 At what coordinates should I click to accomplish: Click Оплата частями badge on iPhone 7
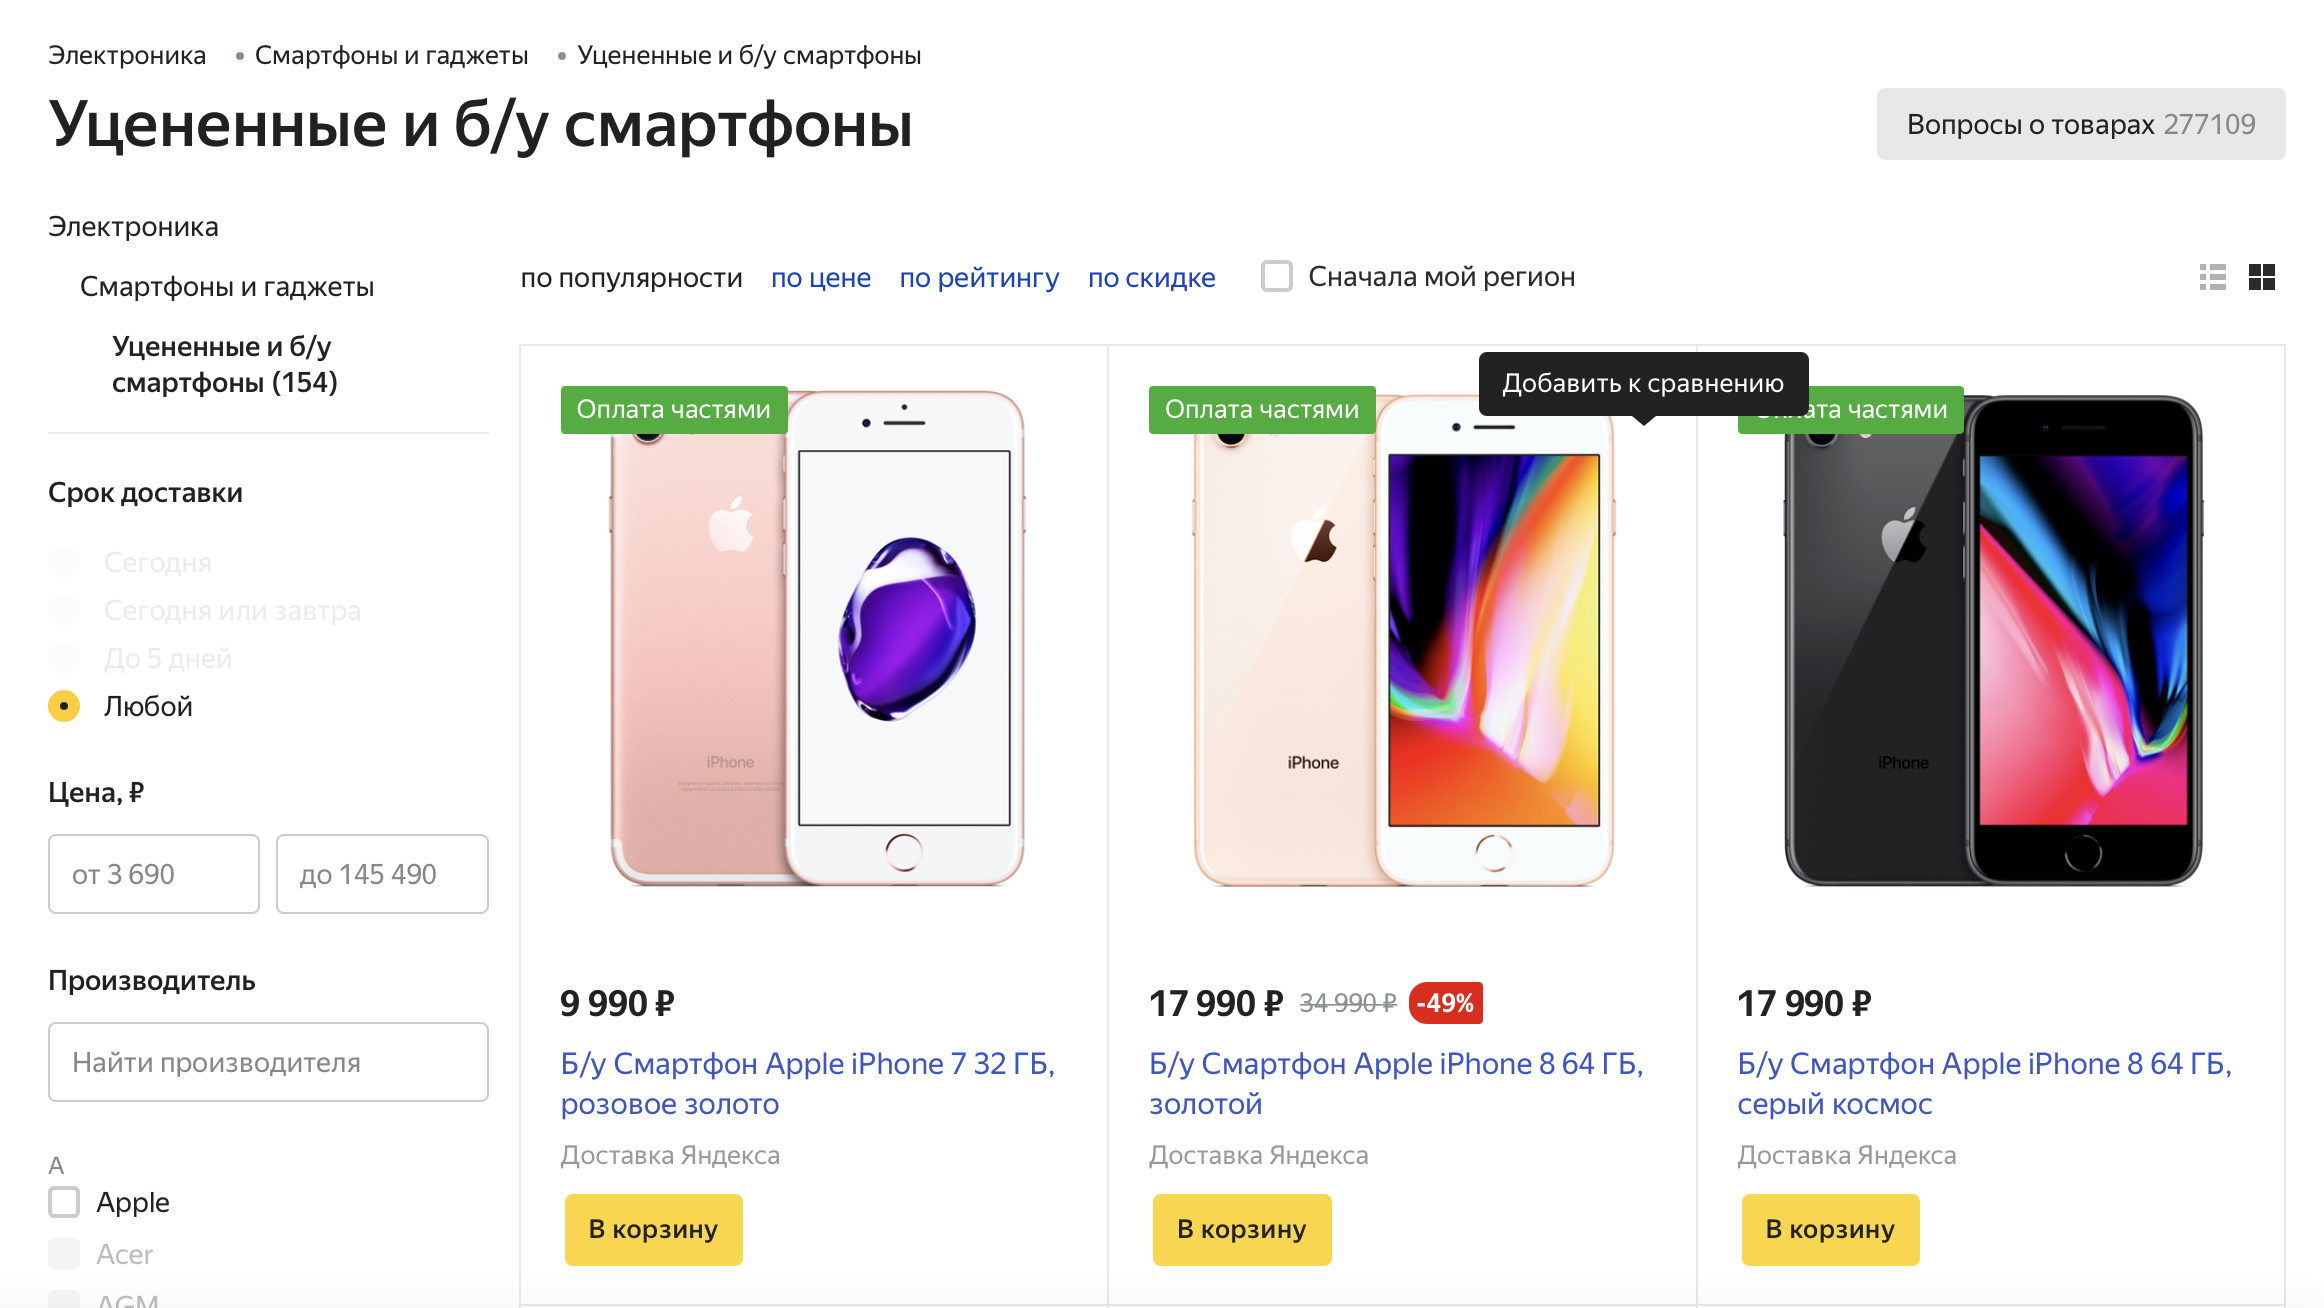pos(674,410)
